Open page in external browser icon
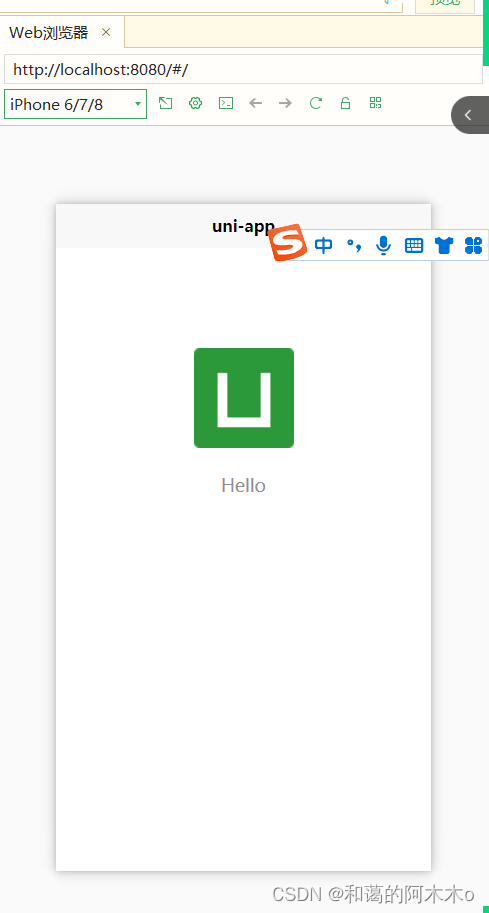Viewport: 489px width, 913px height. [166, 103]
